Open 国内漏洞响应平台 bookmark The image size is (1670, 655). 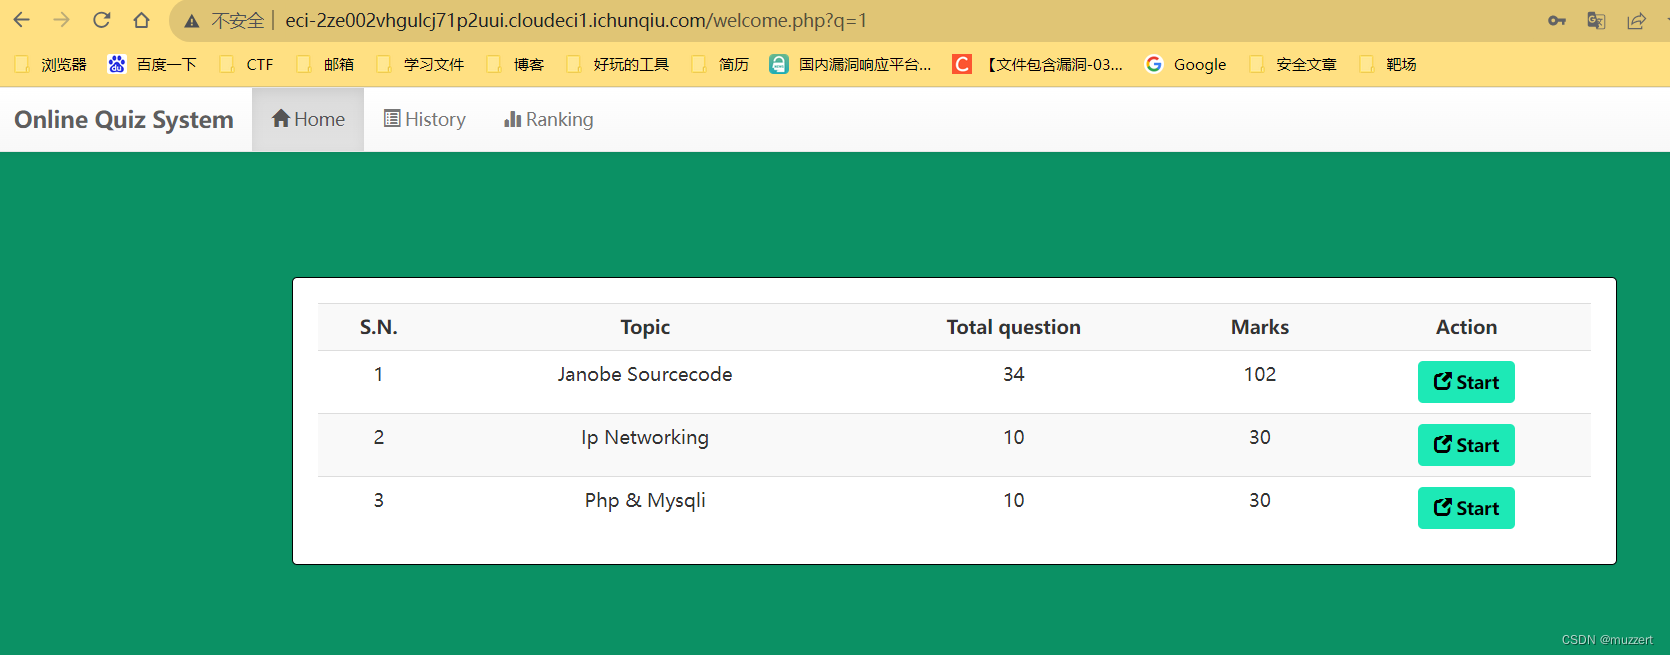click(x=851, y=64)
